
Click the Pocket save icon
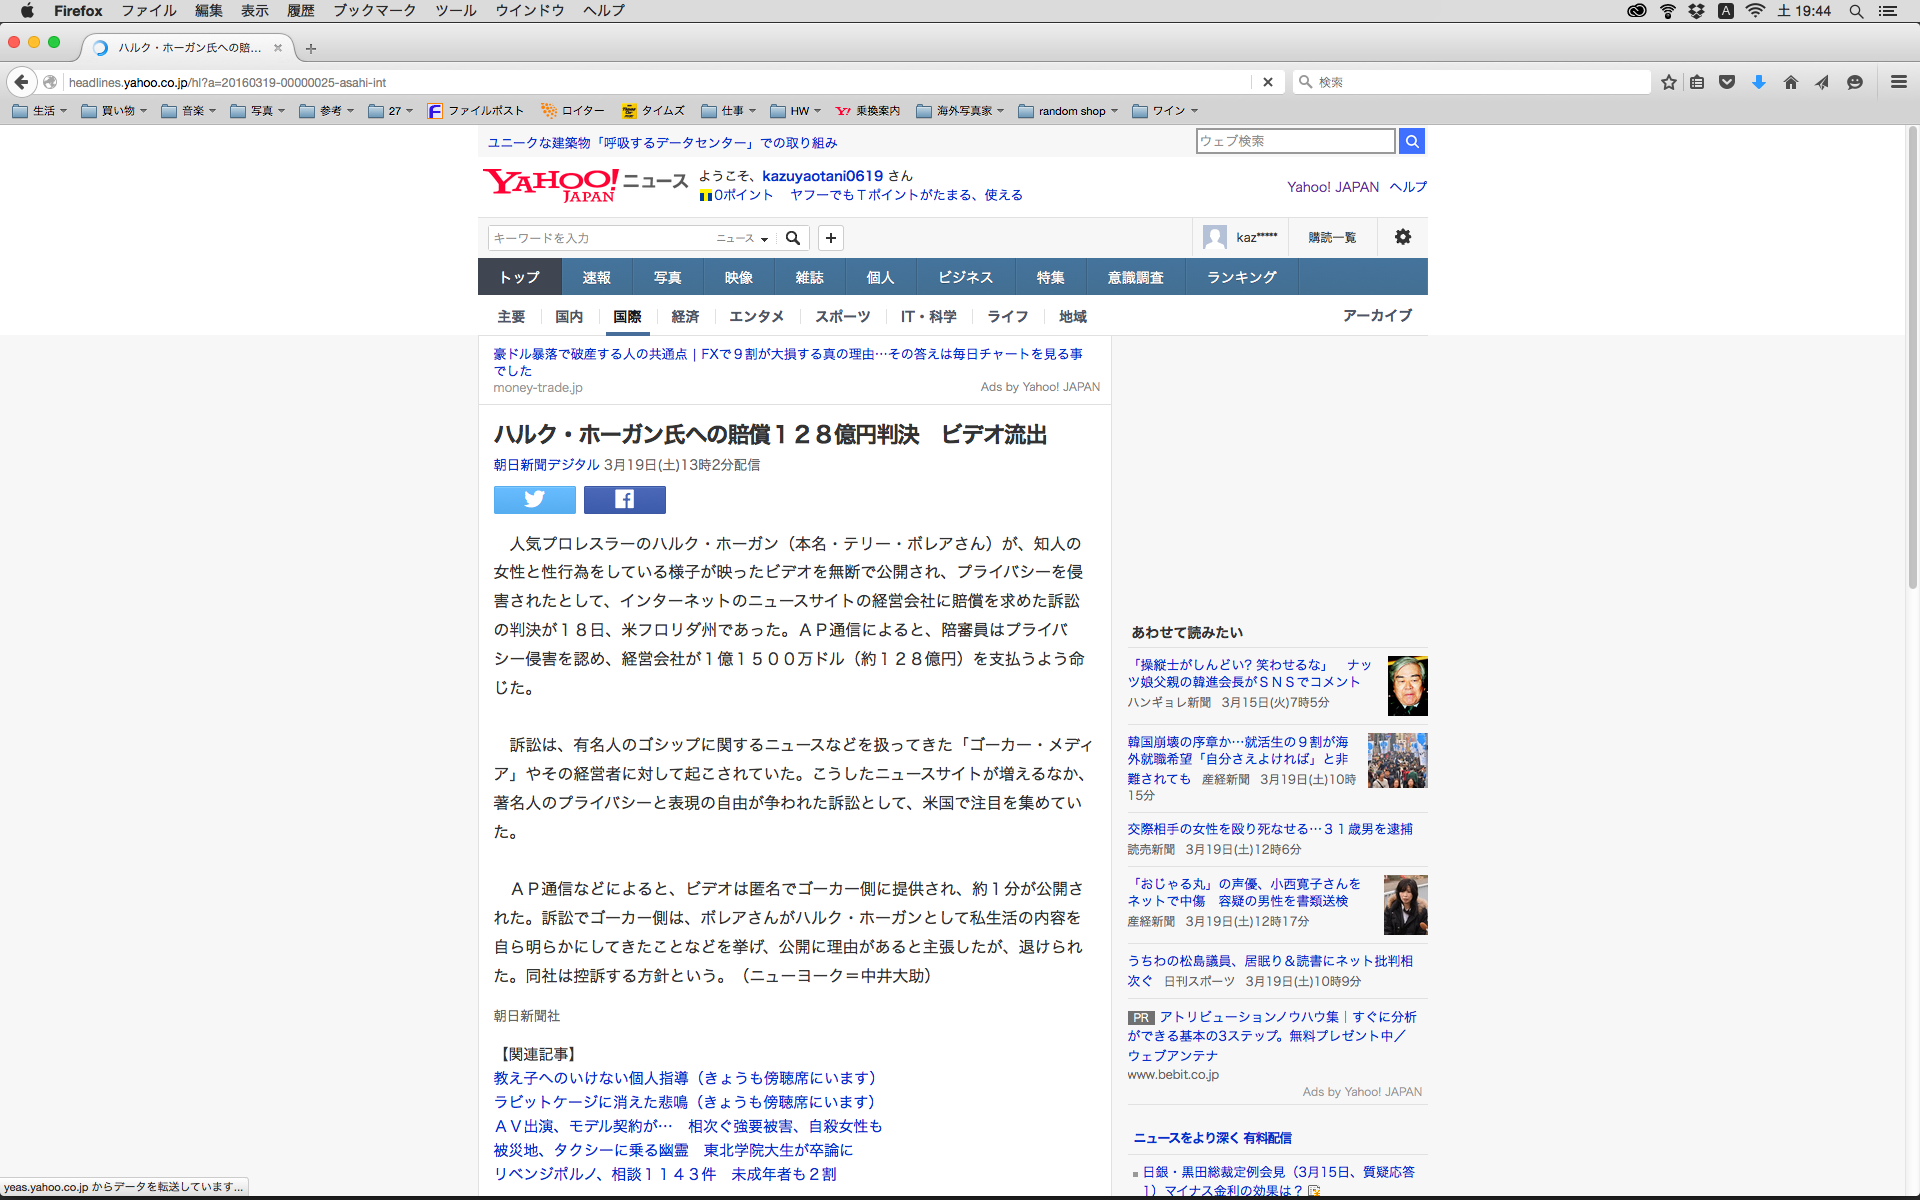click(x=1727, y=82)
